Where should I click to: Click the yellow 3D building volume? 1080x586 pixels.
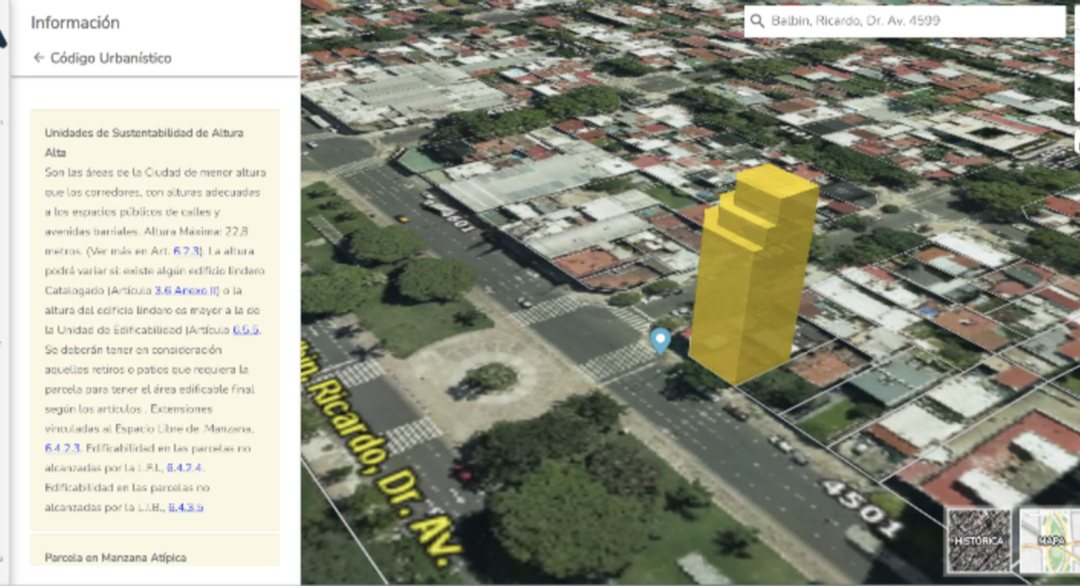754,274
